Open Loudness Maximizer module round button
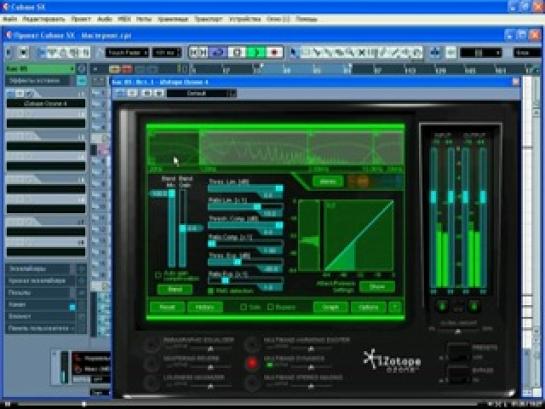The width and height of the screenshot is (545, 409). click(151, 382)
